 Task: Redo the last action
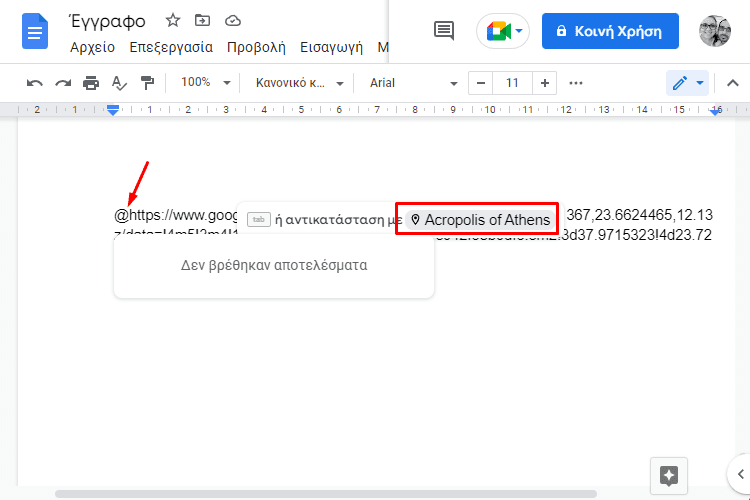tap(63, 83)
